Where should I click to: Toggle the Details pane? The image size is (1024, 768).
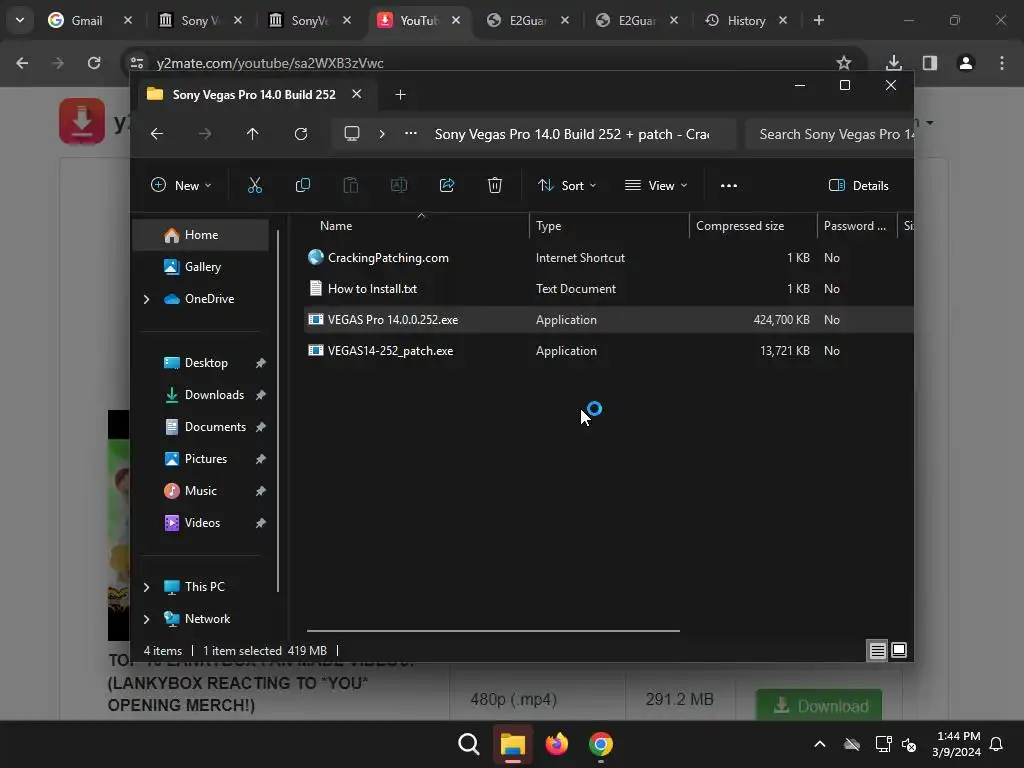tap(859, 185)
